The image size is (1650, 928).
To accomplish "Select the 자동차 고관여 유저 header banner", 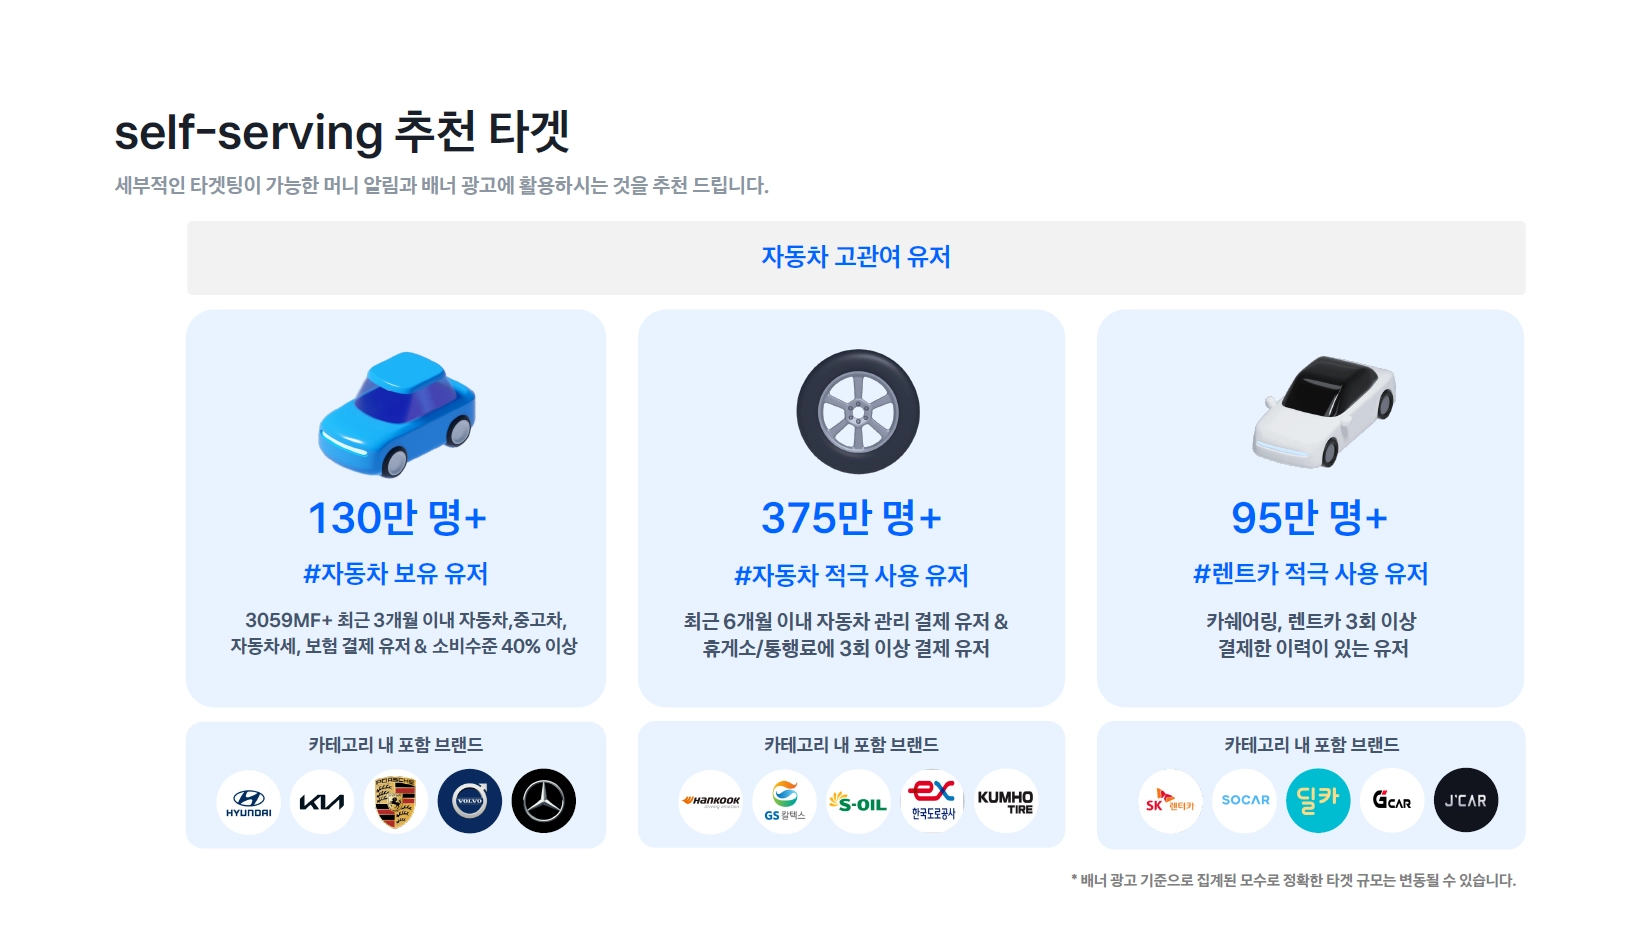I will coord(856,258).
